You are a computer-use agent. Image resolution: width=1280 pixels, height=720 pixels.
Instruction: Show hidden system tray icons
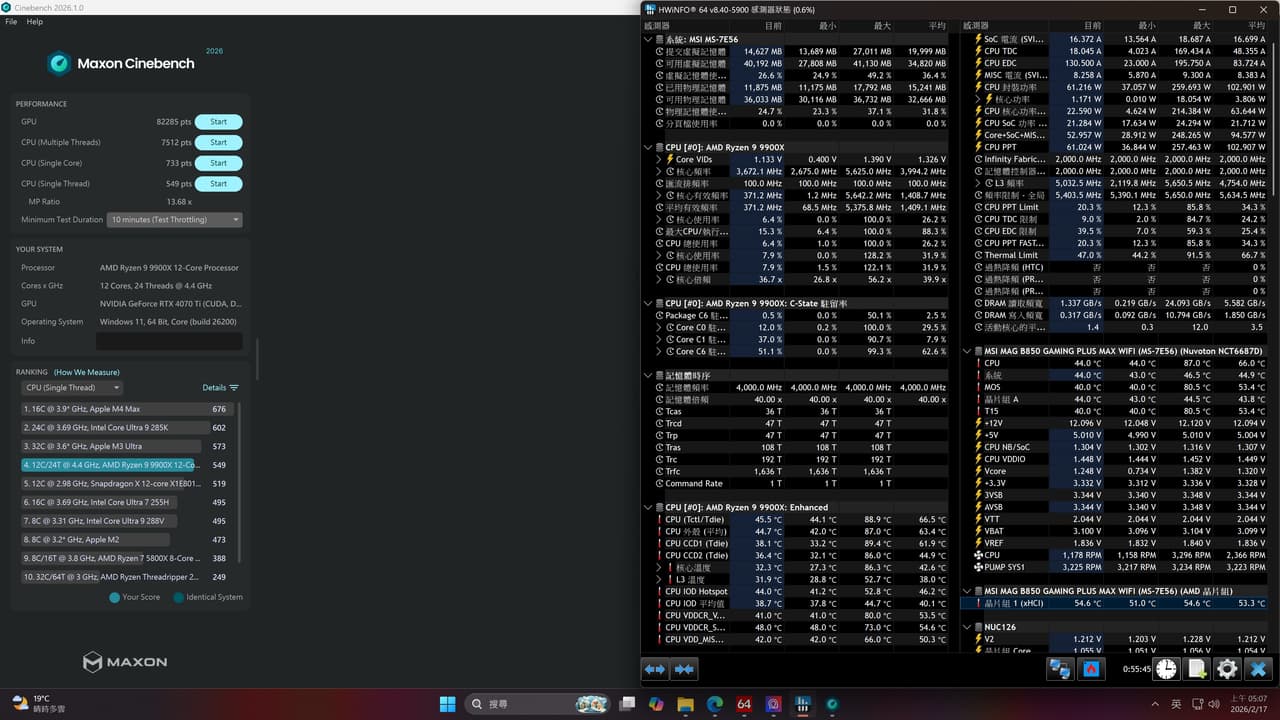tap(1154, 704)
